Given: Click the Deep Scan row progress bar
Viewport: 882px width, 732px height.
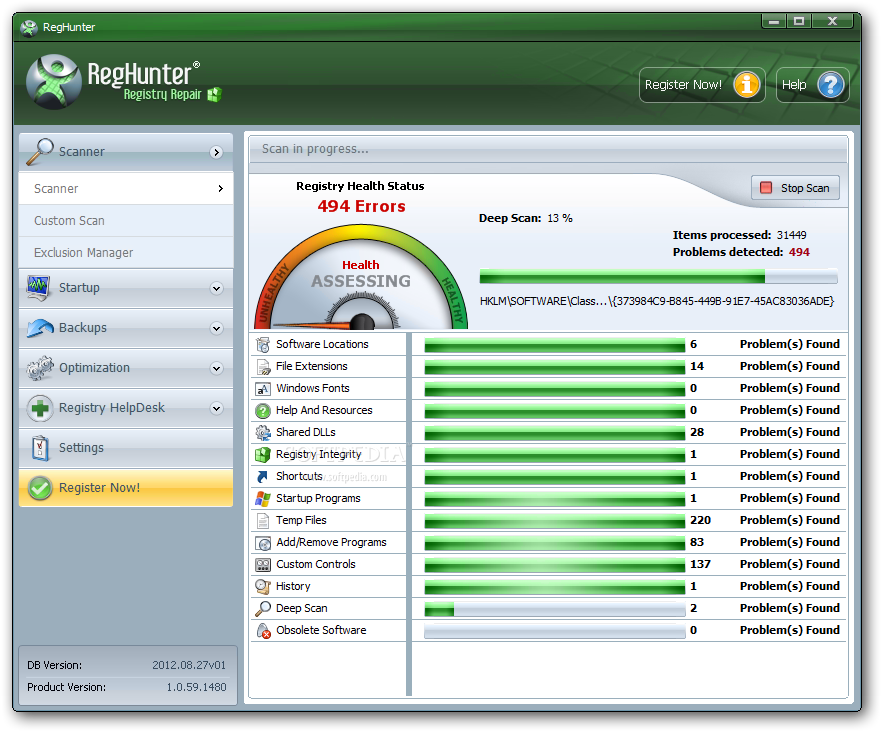Looking at the screenshot, I should 555,609.
